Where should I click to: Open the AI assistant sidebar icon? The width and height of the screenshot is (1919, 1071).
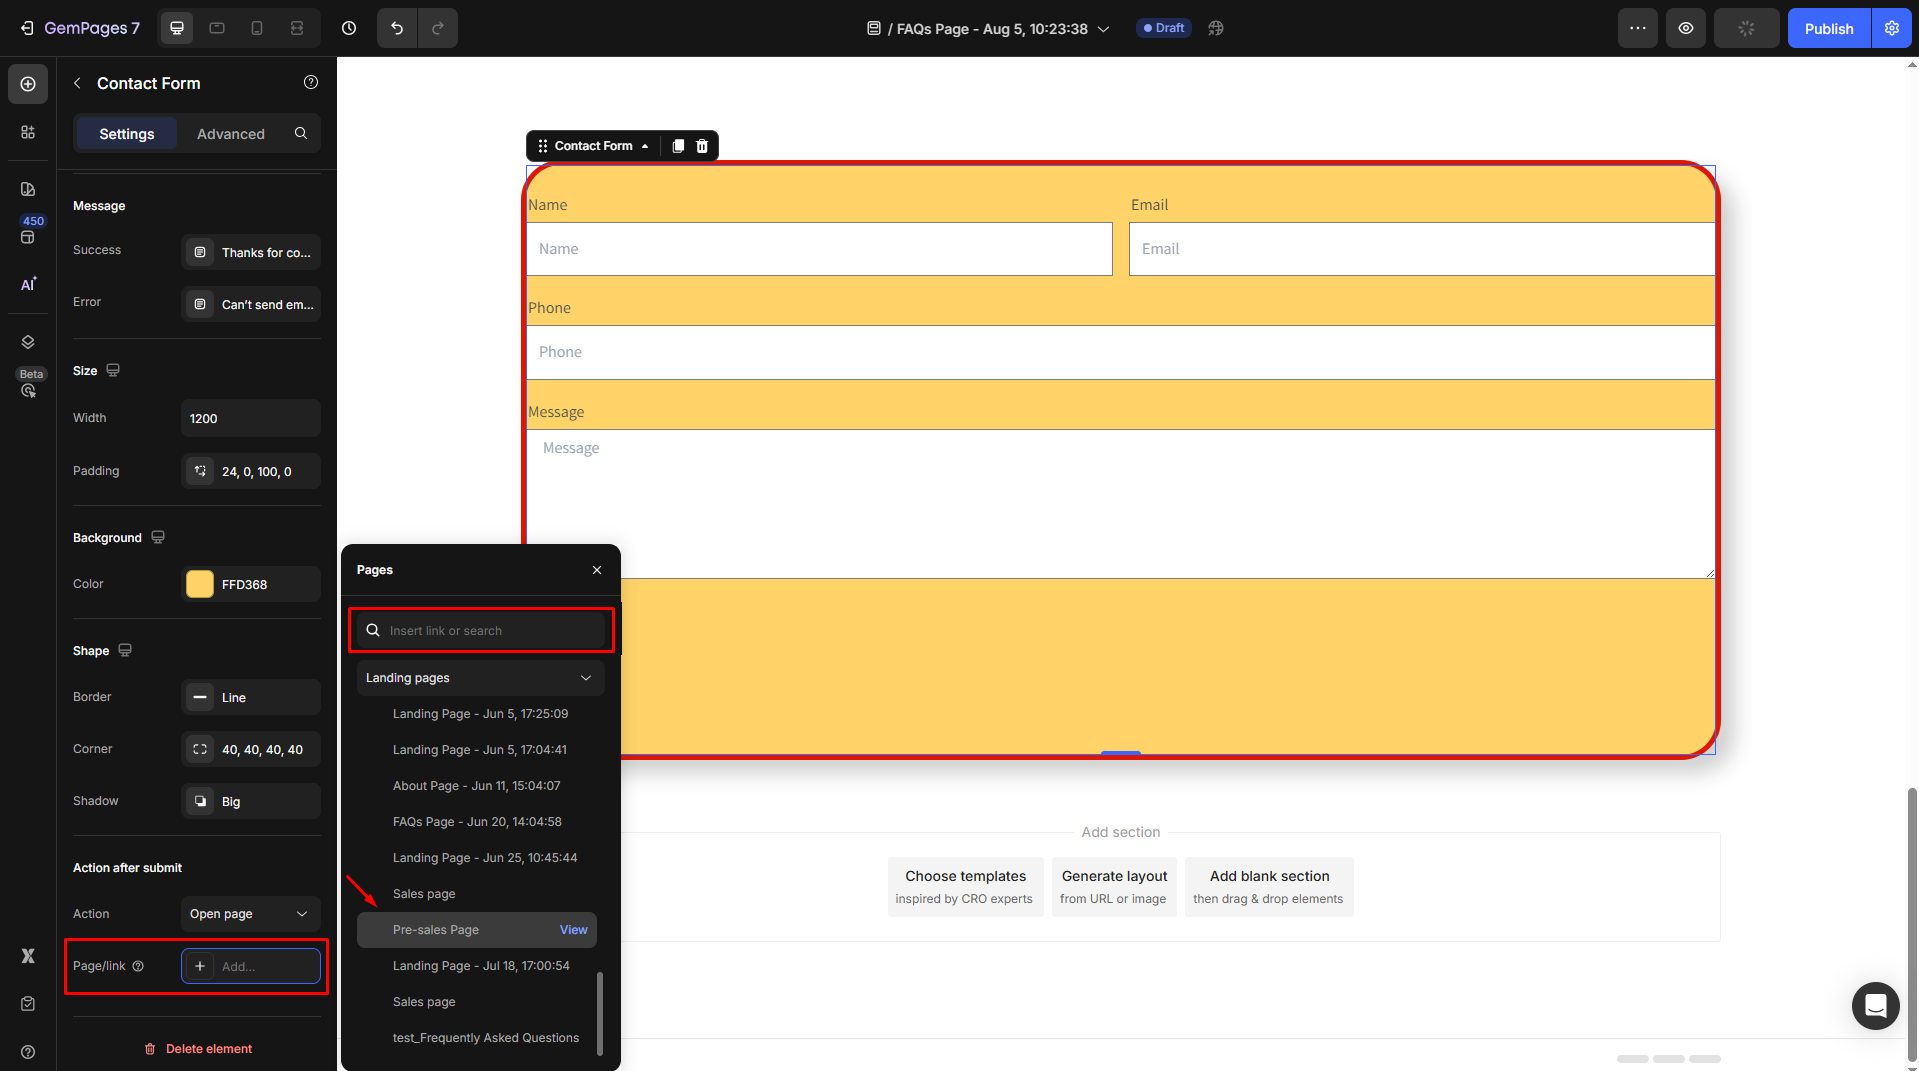pos(28,285)
